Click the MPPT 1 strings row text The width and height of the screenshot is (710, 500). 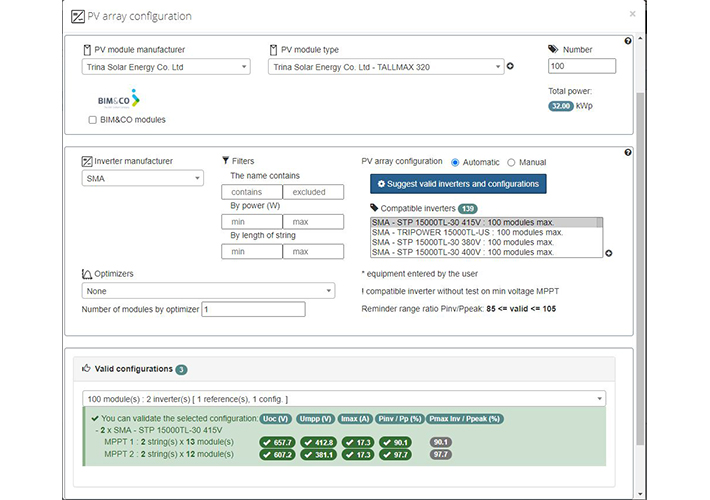pyautogui.click(x=169, y=442)
